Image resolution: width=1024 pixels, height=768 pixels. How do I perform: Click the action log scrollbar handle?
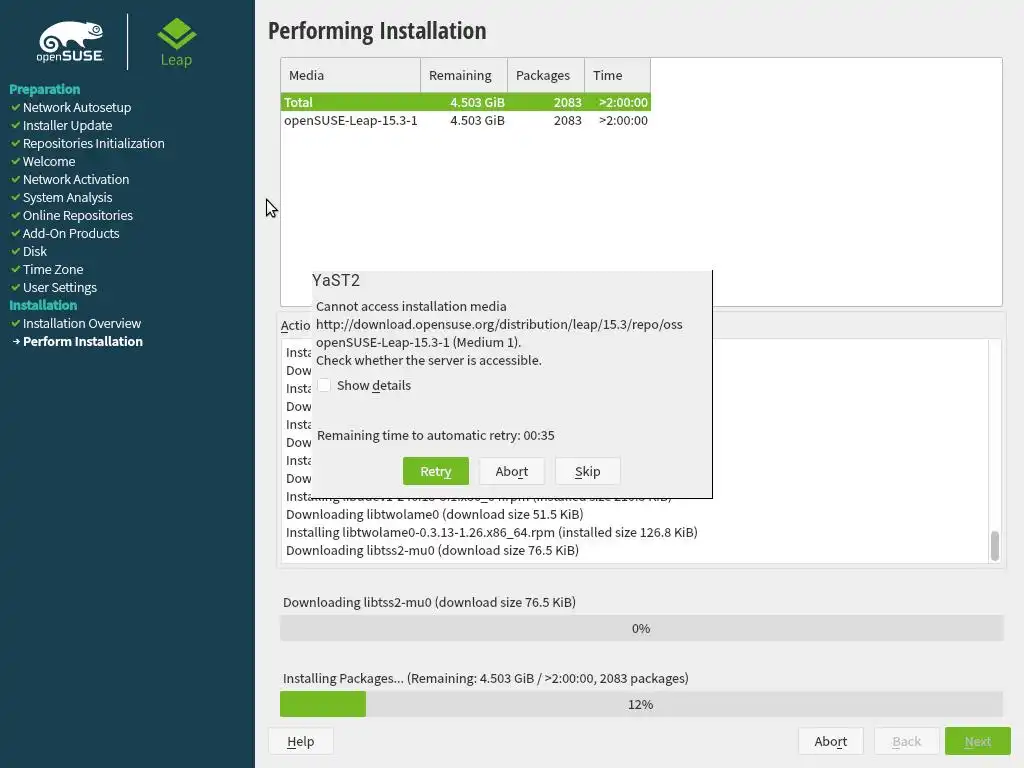[x=995, y=546]
